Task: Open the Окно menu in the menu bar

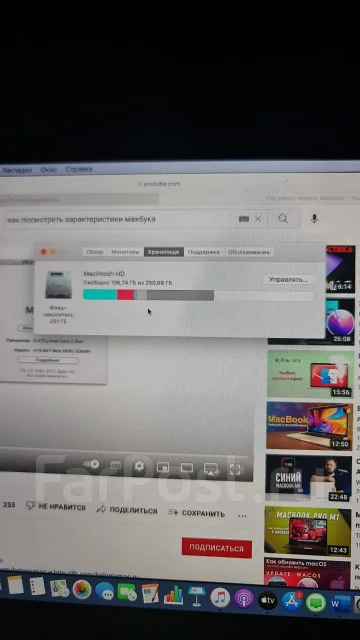Action: click(x=49, y=169)
